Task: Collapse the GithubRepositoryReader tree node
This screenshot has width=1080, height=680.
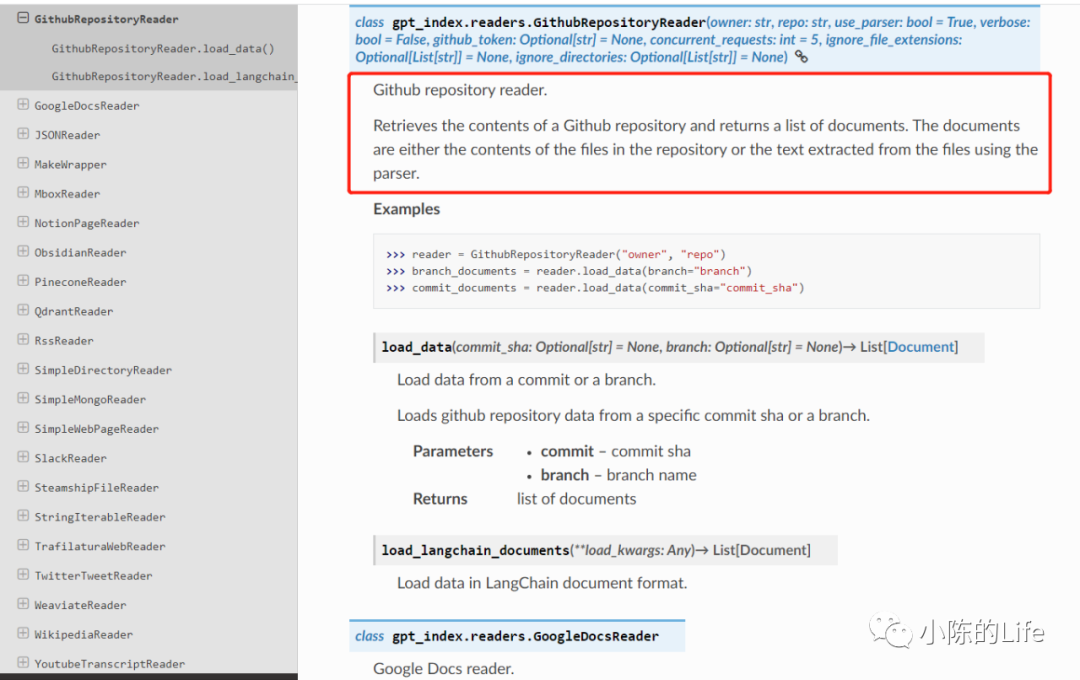Action: tap(23, 18)
